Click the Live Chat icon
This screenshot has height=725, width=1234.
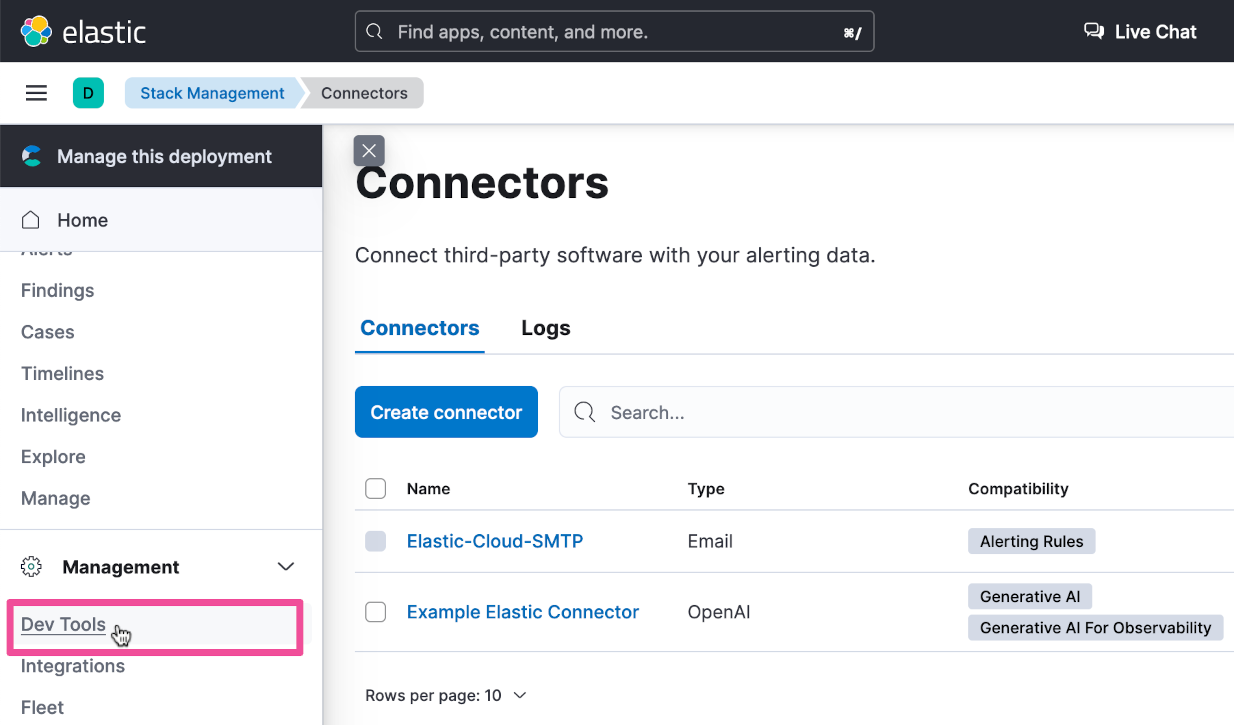(x=1094, y=31)
